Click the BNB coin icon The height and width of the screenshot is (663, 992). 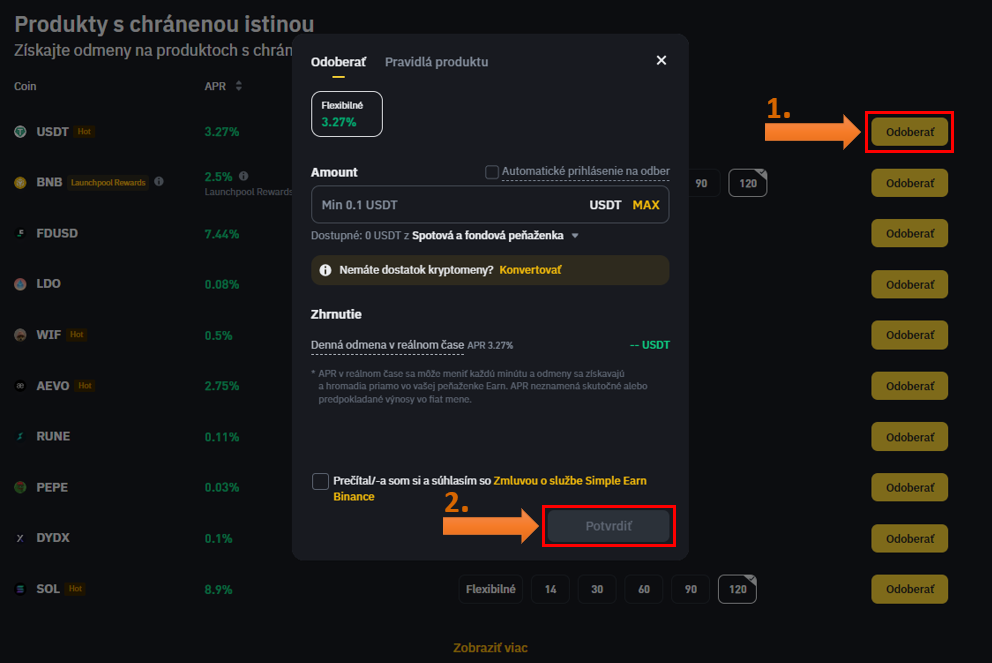(x=20, y=182)
